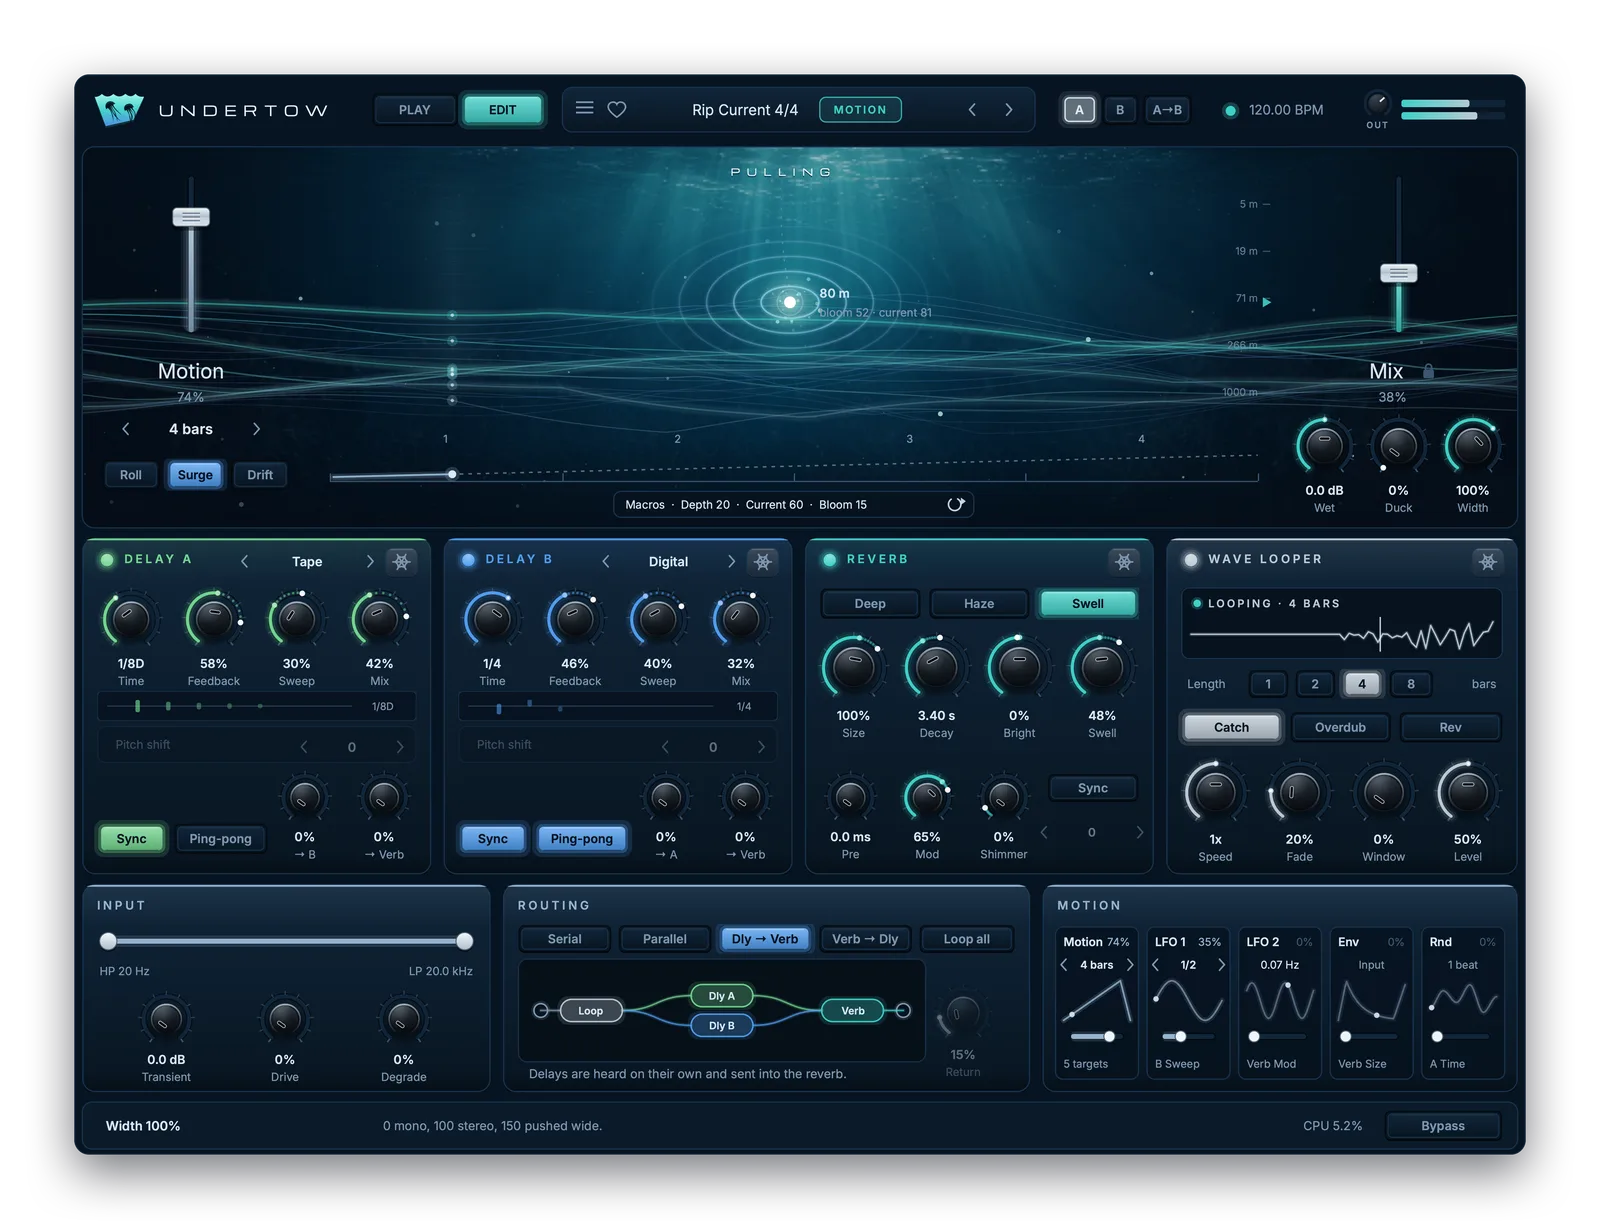Click the Motion vertical fader handle
The image size is (1600, 1229).
point(191,217)
